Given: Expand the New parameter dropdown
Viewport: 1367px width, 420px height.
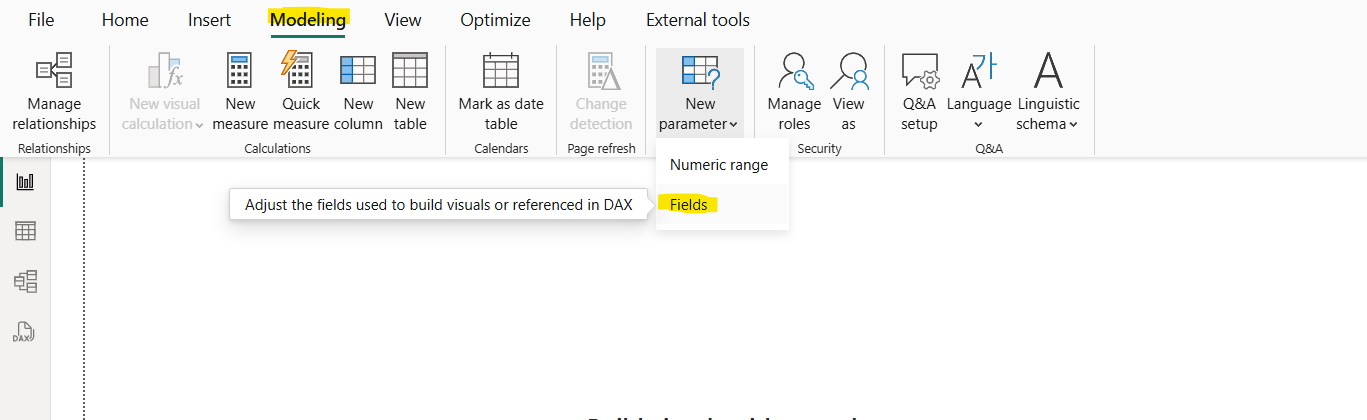Looking at the screenshot, I should [700, 93].
